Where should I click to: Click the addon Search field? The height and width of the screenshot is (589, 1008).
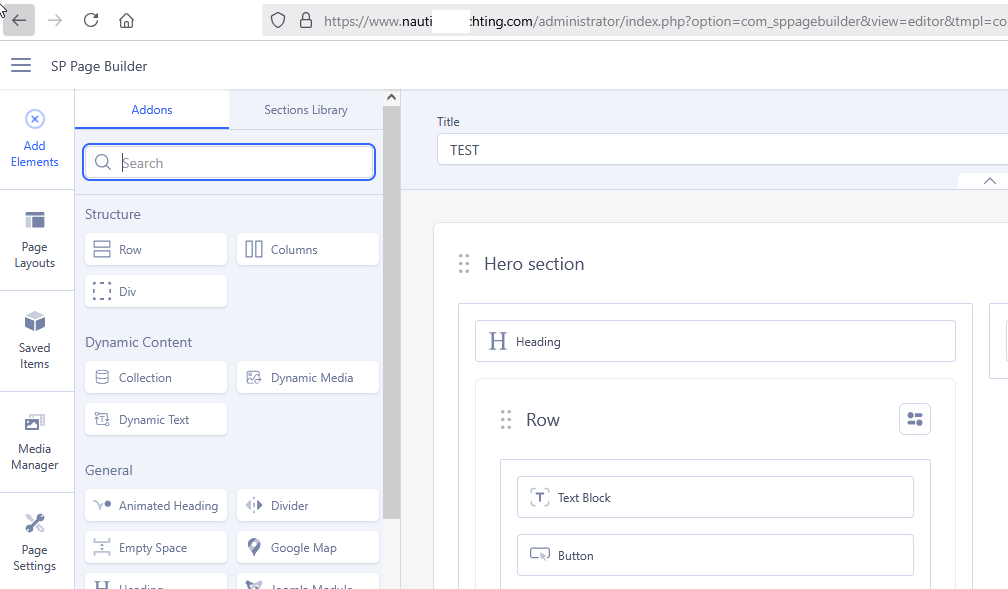coord(240,163)
